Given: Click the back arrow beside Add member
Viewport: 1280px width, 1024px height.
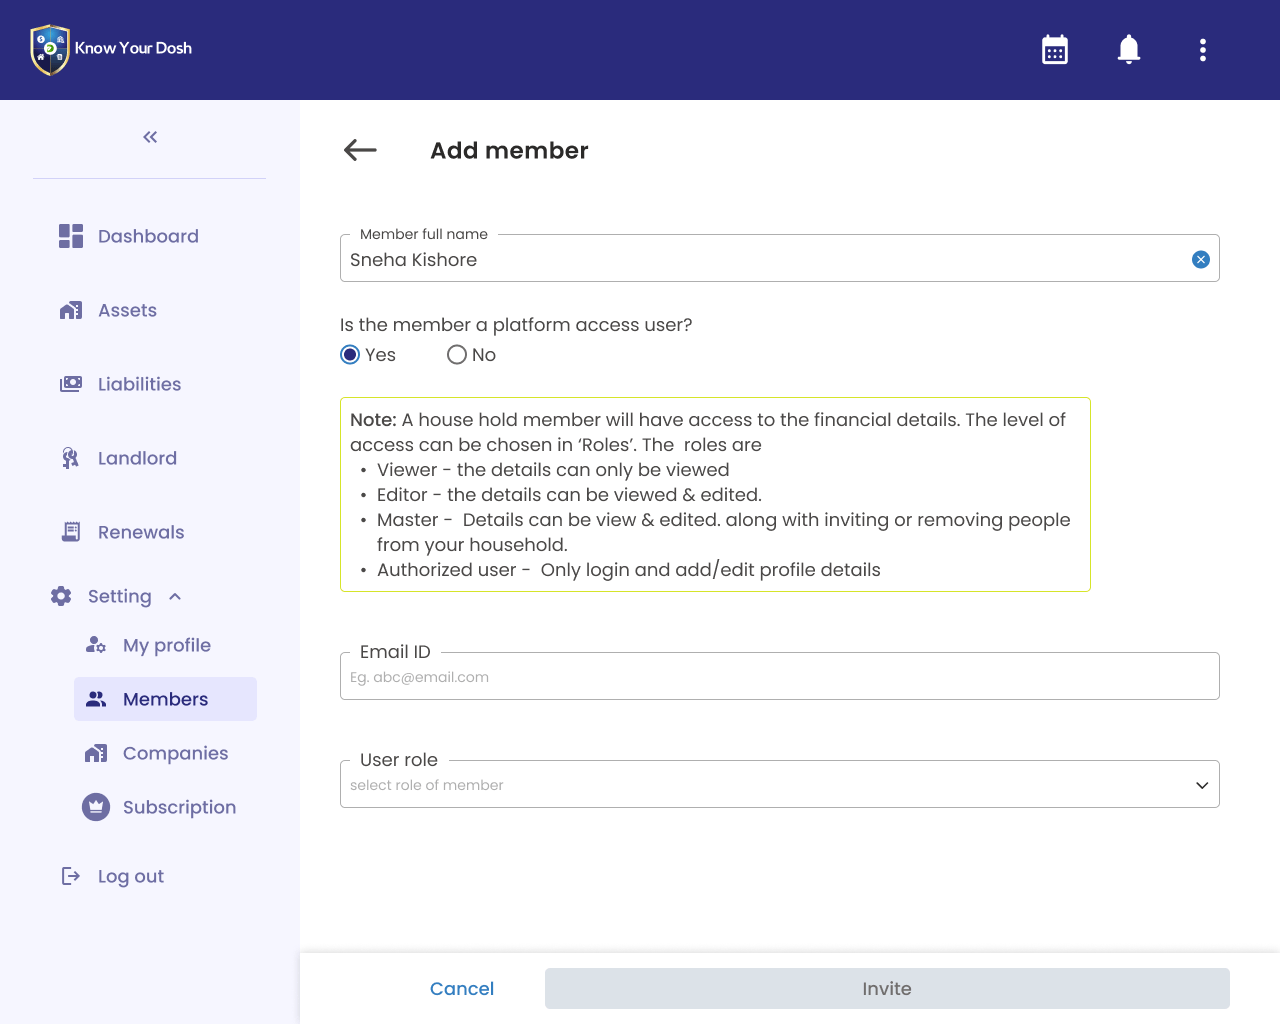Looking at the screenshot, I should tap(360, 151).
